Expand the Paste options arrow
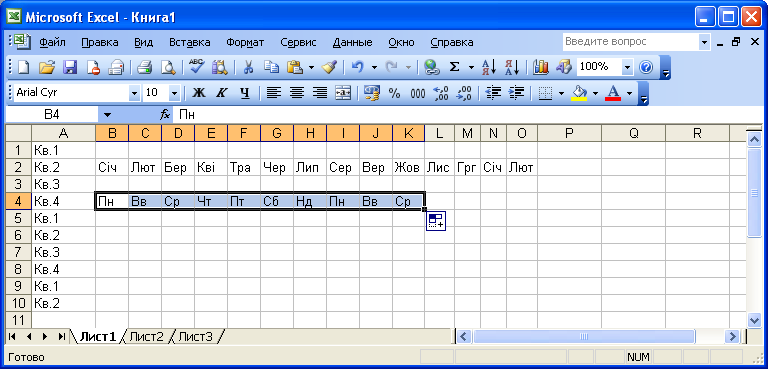Viewport: 768px width, 369px height. click(x=311, y=67)
